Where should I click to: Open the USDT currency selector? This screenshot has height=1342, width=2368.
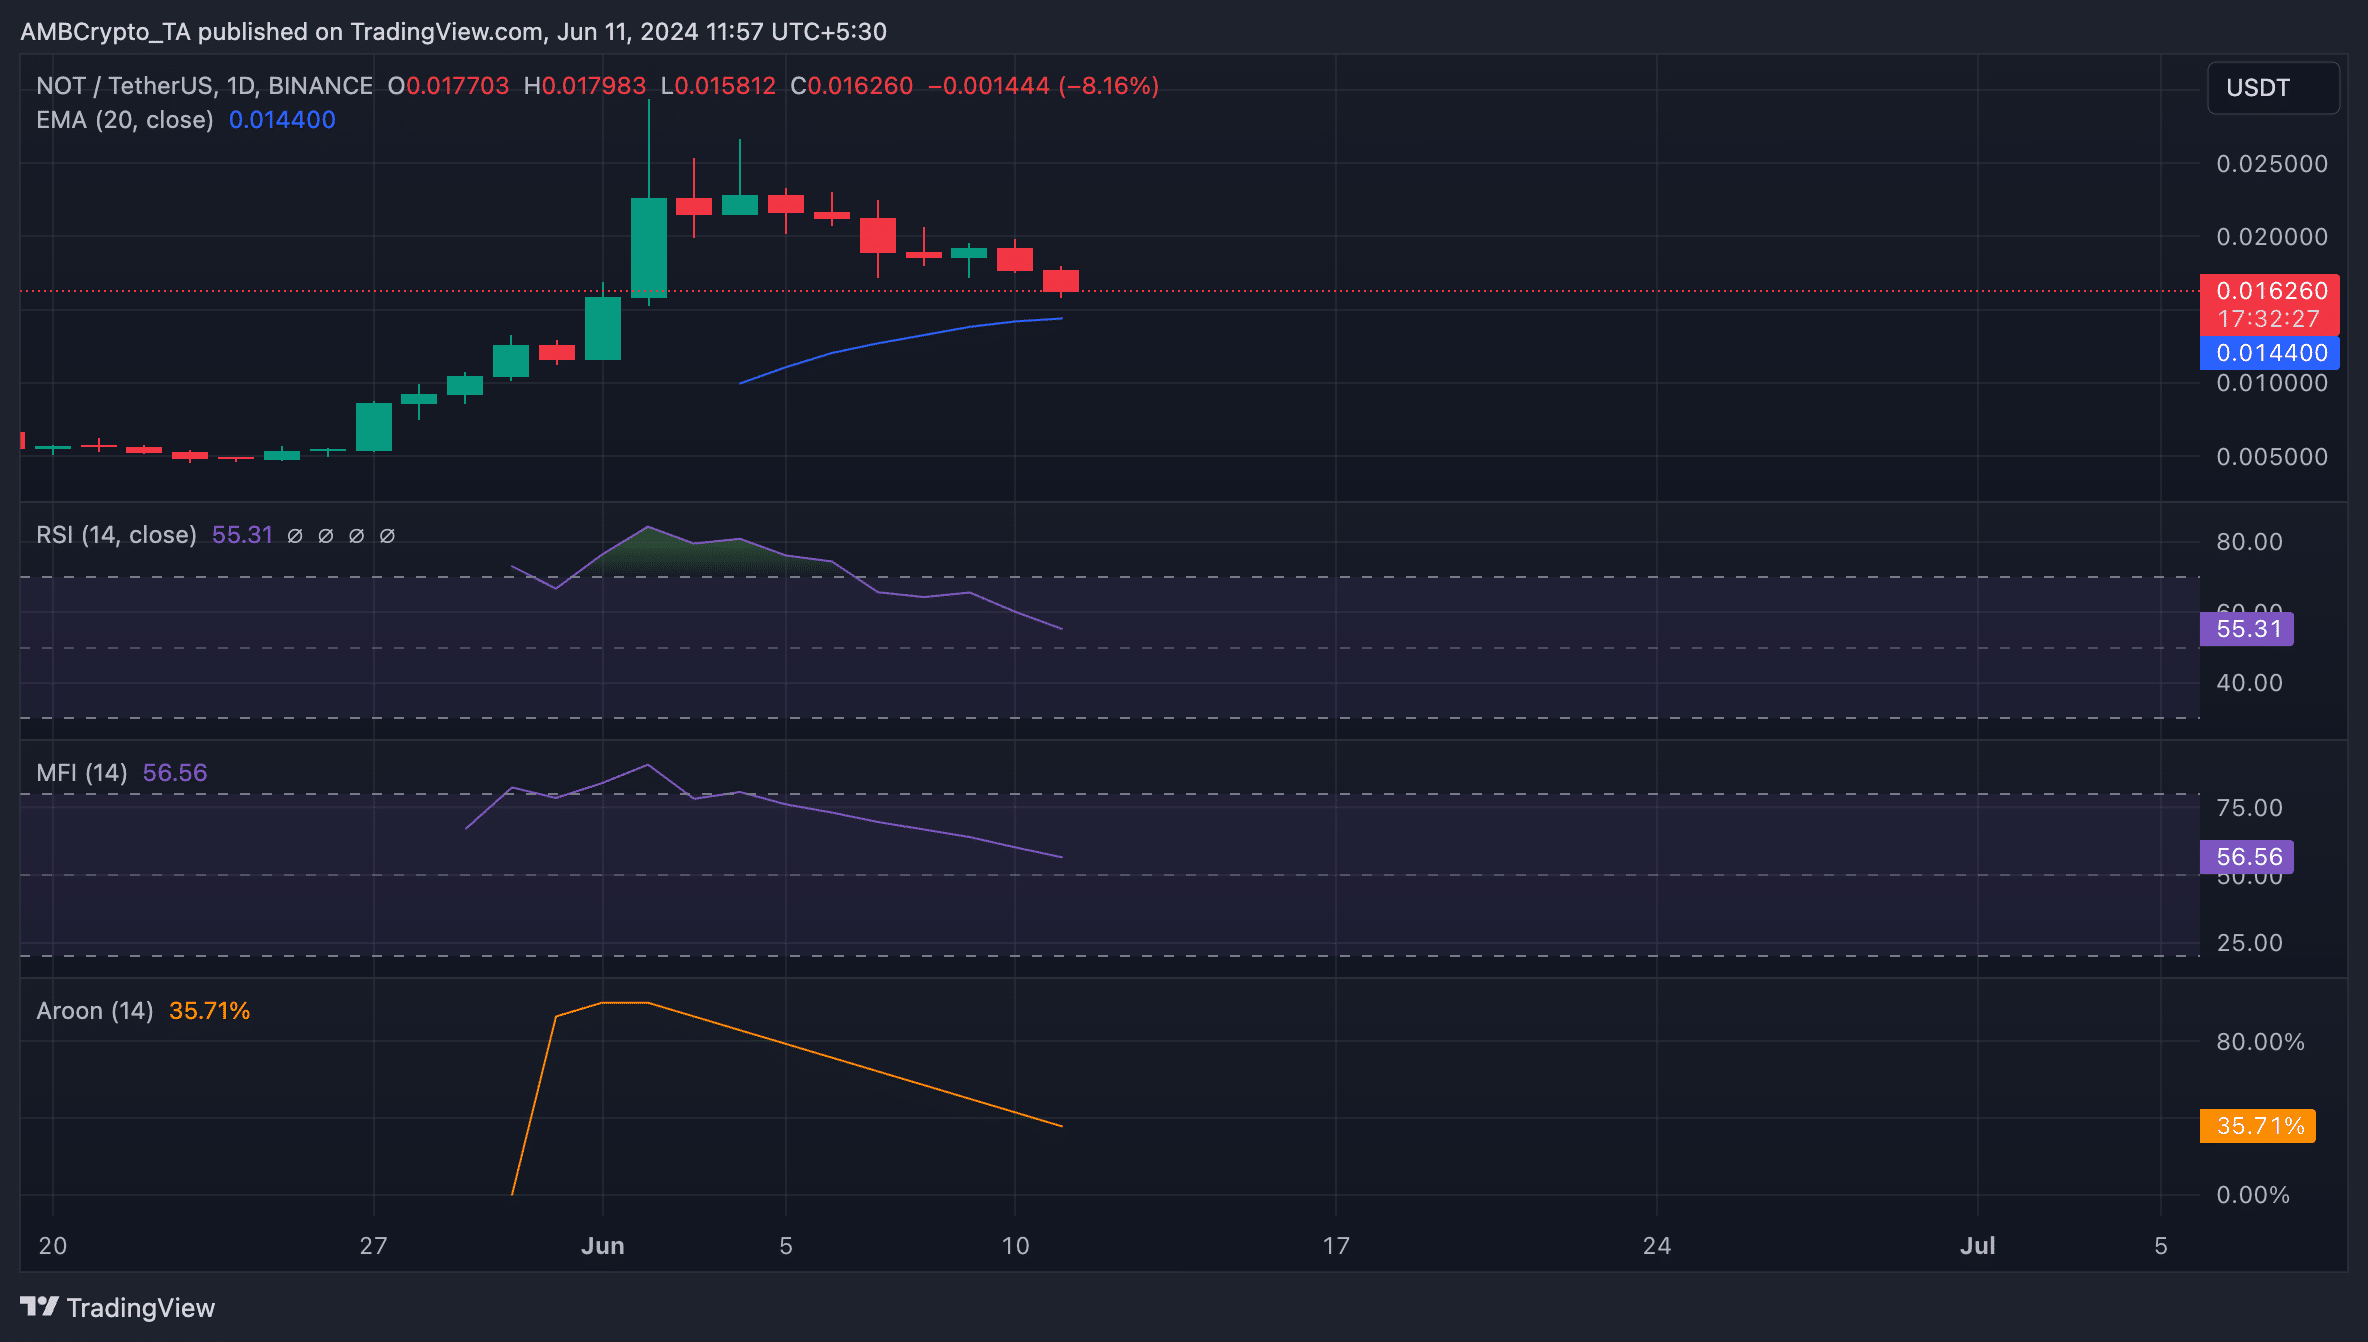tap(2273, 88)
